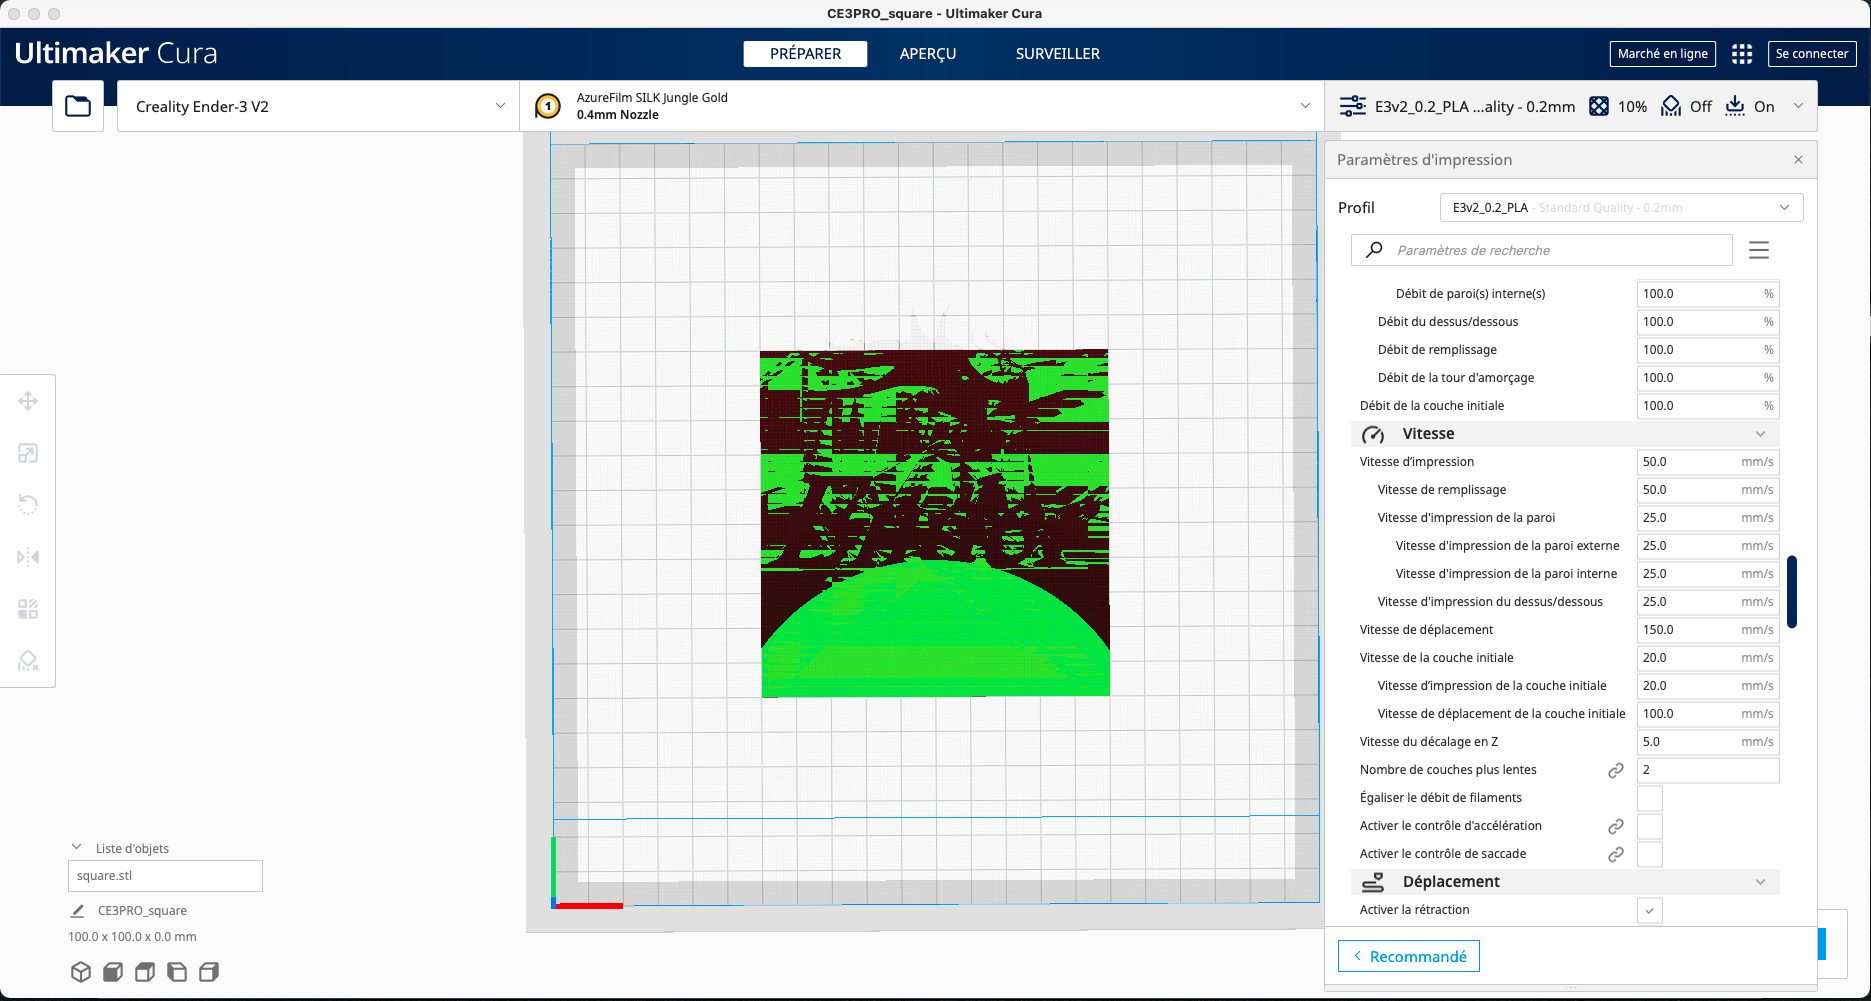Open the apps grid icon

(x=1742, y=54)
